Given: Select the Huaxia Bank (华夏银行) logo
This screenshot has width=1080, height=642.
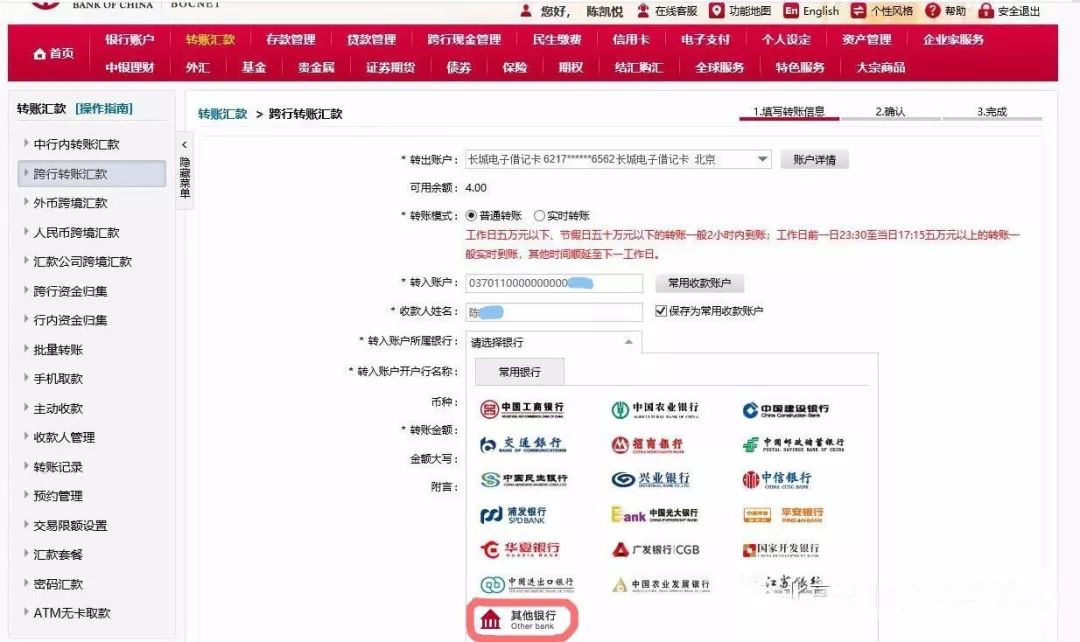Looking at the screenshot, I should click(520, 549).
